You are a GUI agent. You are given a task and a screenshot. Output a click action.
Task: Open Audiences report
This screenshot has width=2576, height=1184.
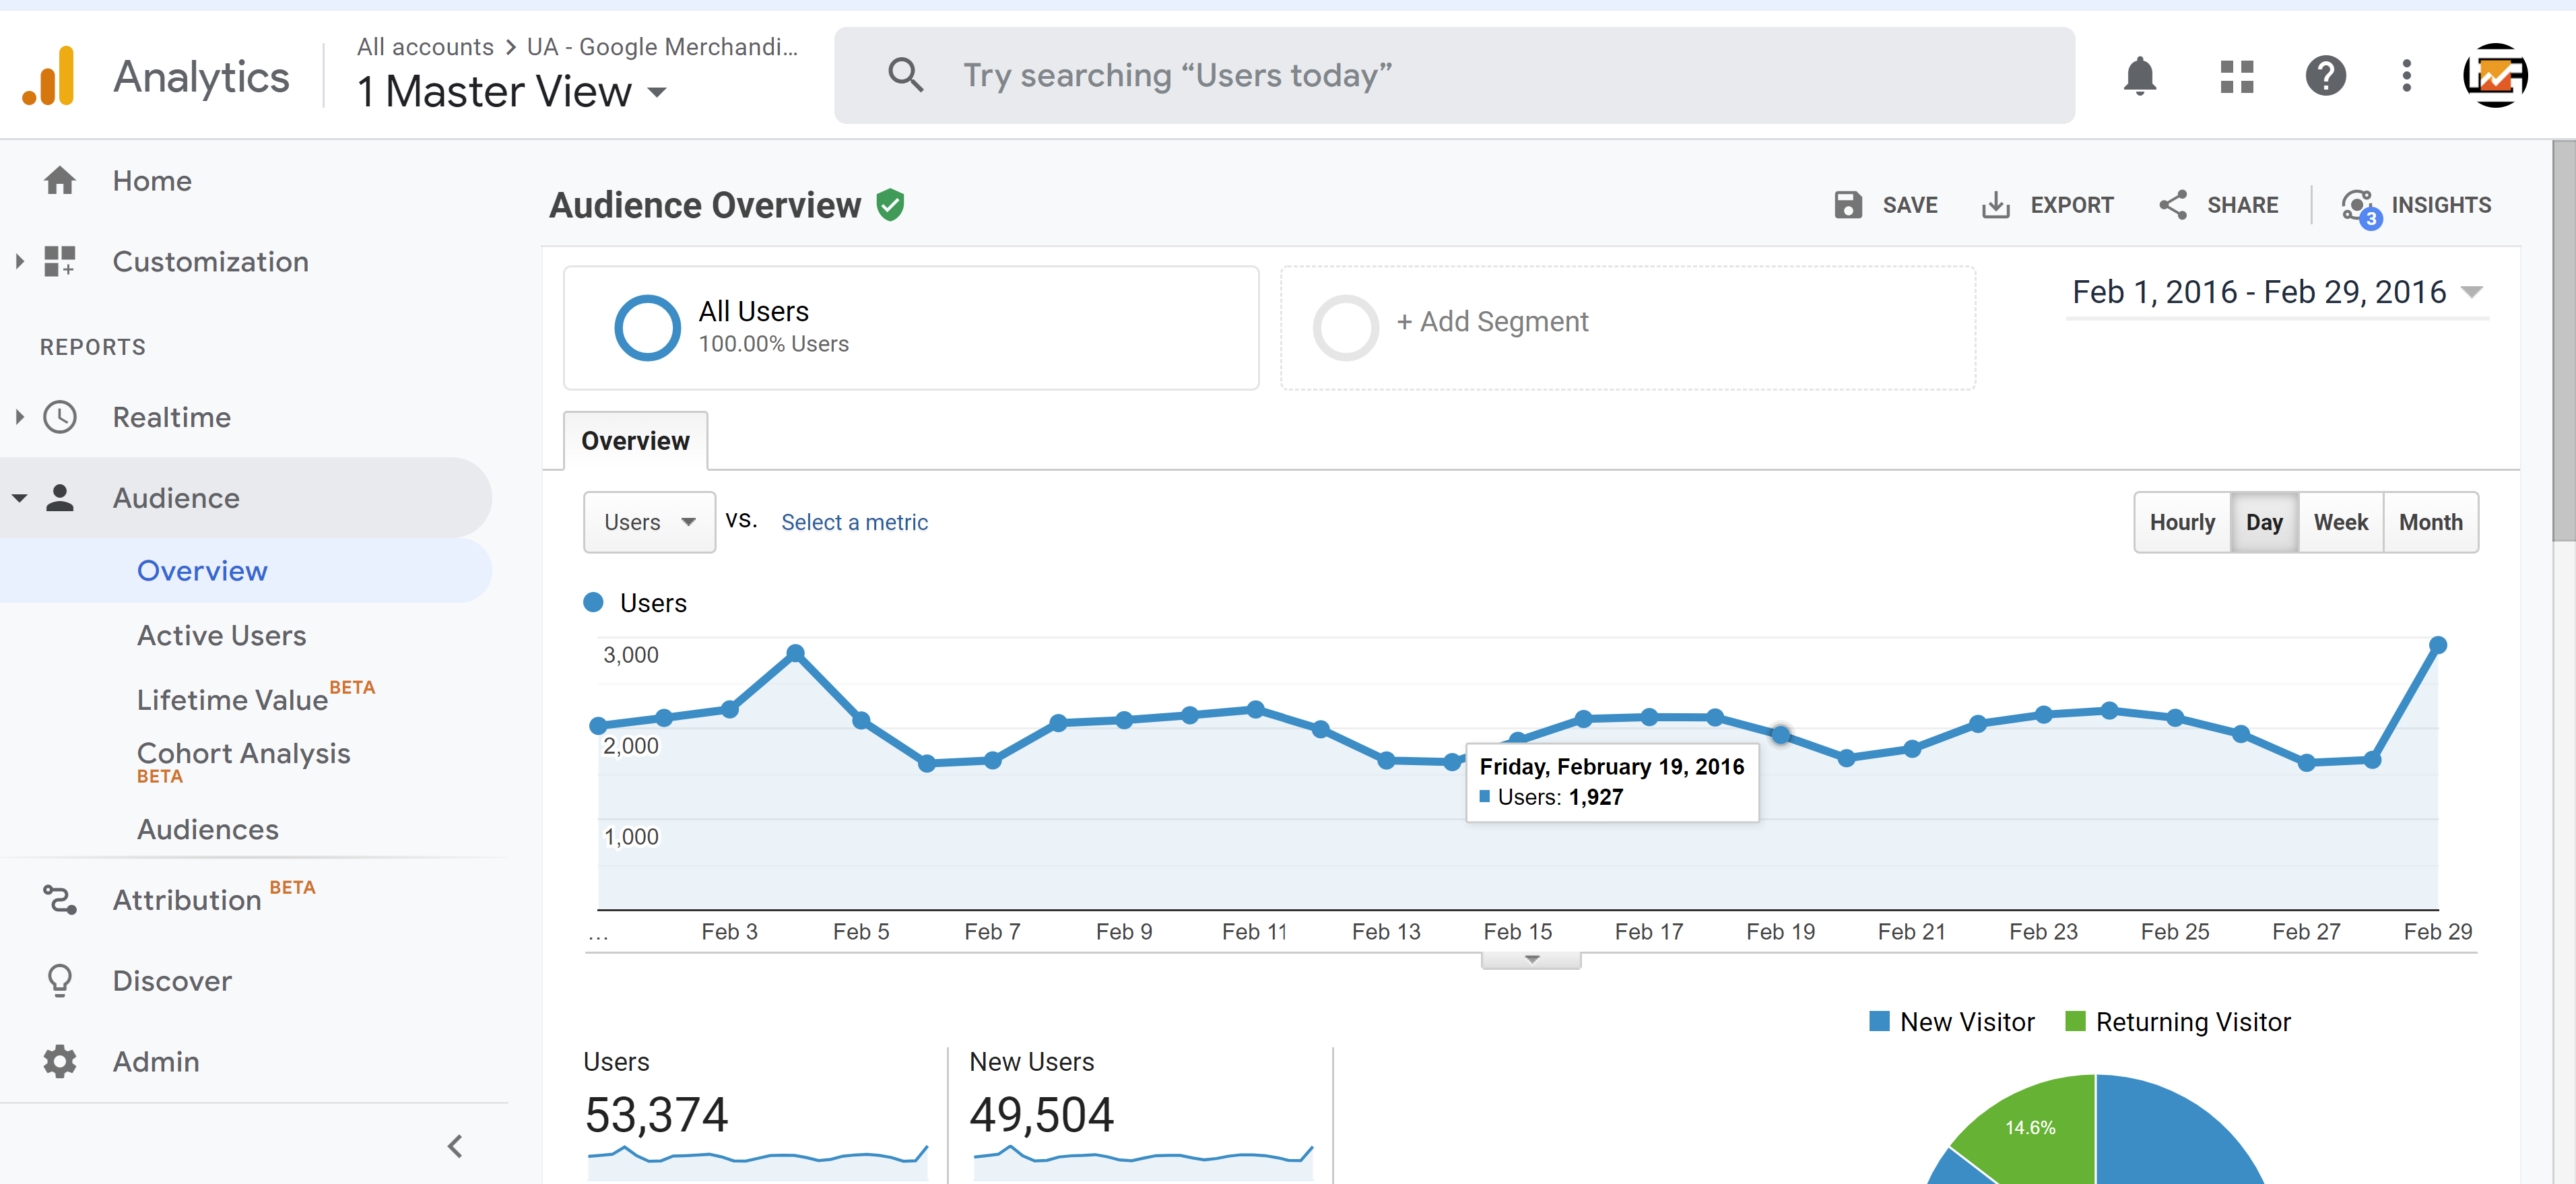tap(208, 829)
